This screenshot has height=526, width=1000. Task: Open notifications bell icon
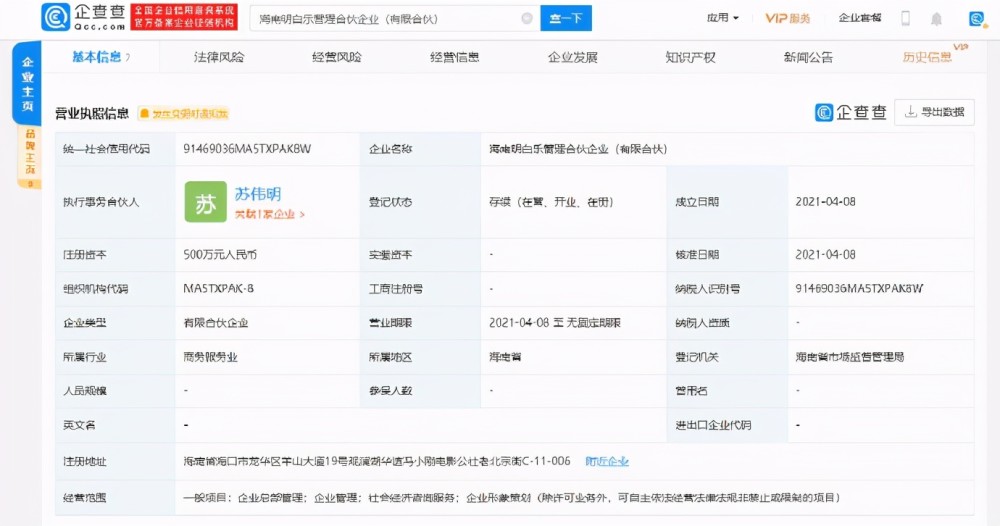click(936, 18)
